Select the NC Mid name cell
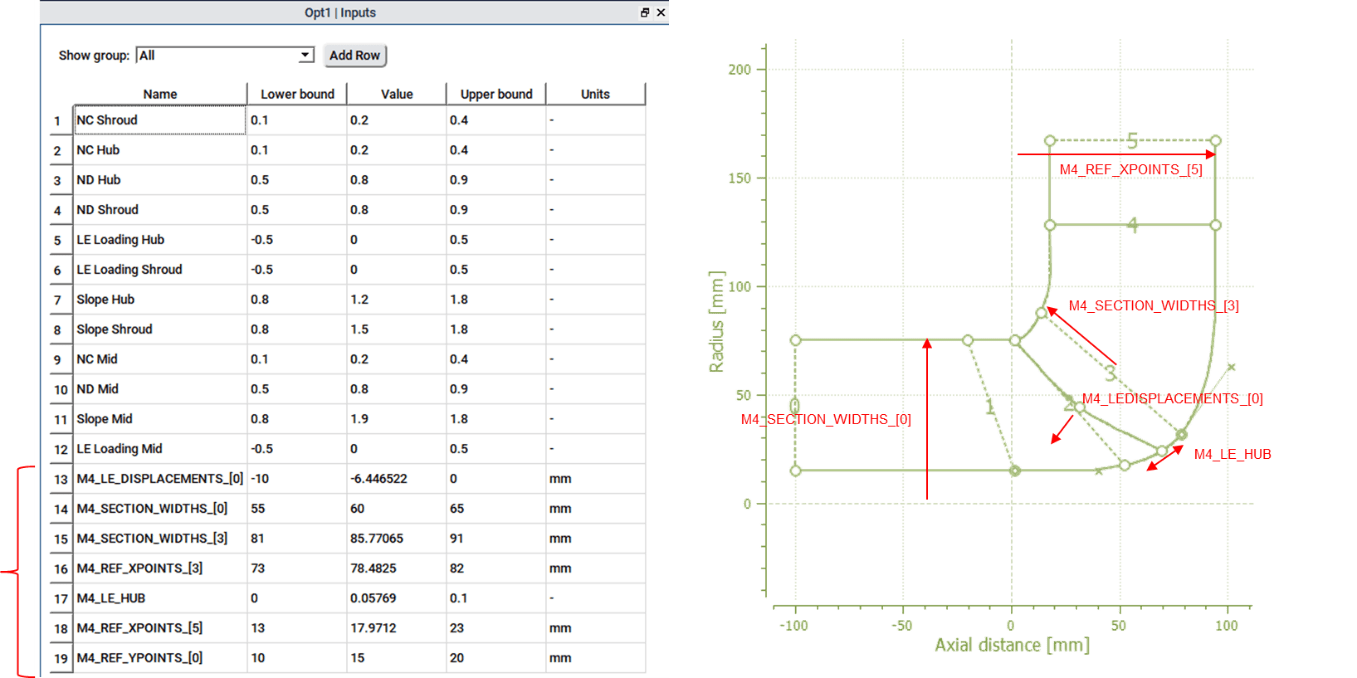Image resolution: width=1357 pixels, height=678 pixels. [x=160, y=359]
